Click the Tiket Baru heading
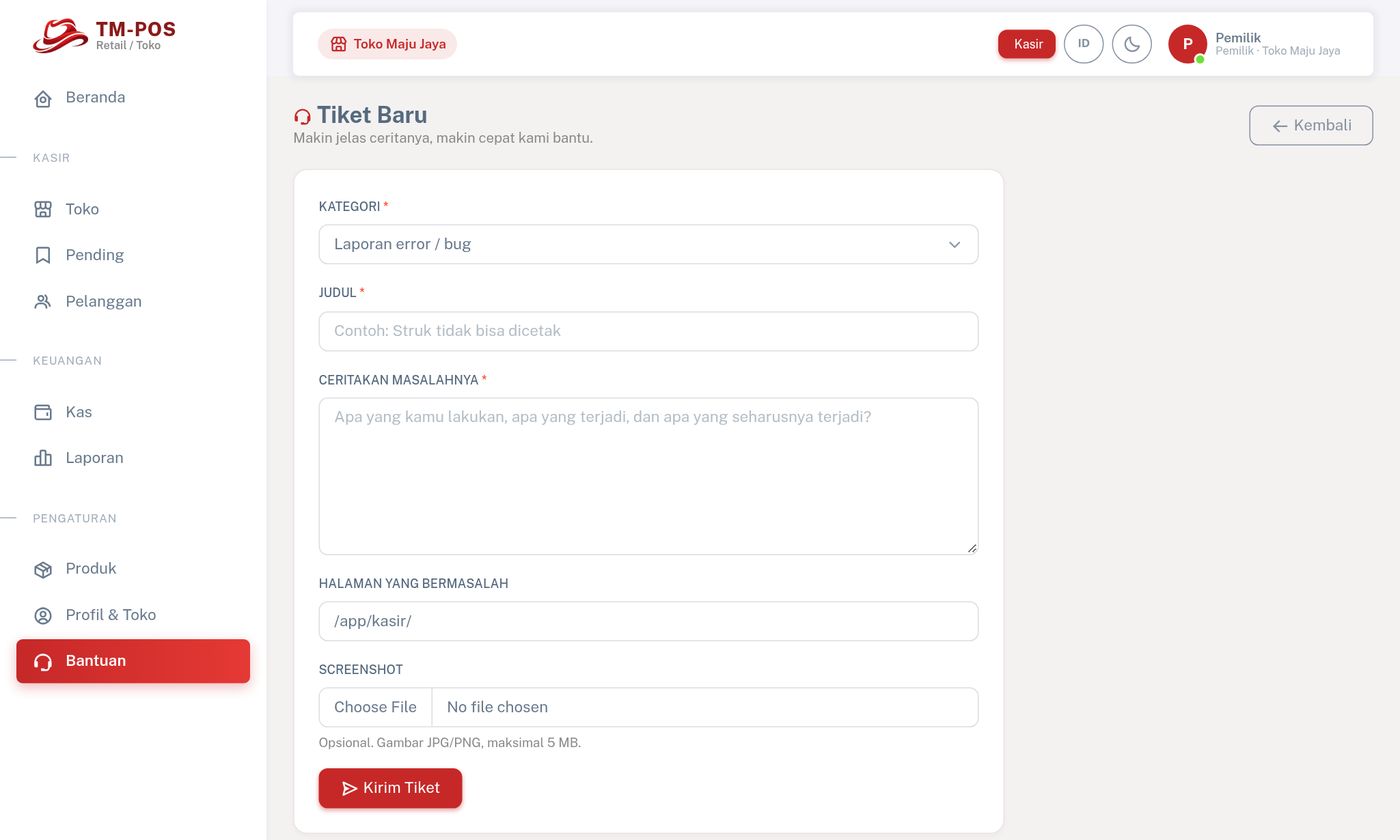 tap(372, 115)
